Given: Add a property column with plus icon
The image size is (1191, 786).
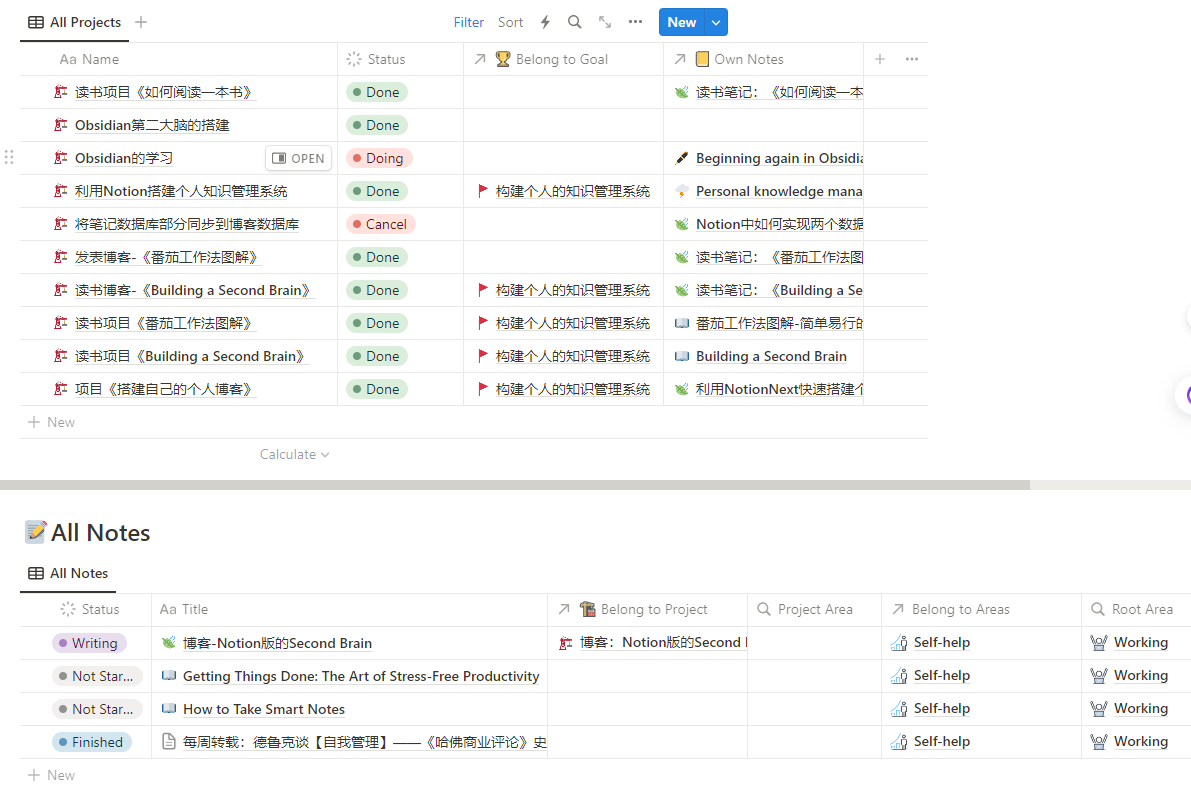Looking at the screenshot, I should coord(880,59).
